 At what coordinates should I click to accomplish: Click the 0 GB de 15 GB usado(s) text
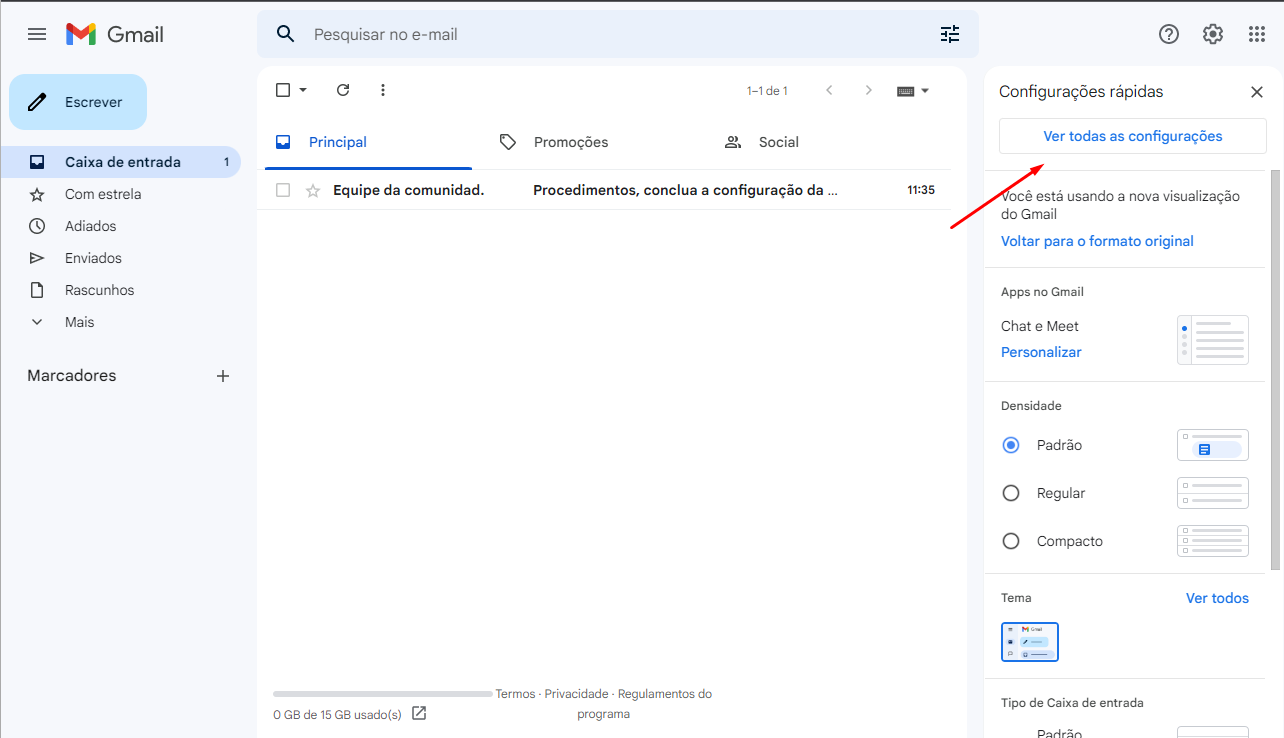tap(337, 715)
